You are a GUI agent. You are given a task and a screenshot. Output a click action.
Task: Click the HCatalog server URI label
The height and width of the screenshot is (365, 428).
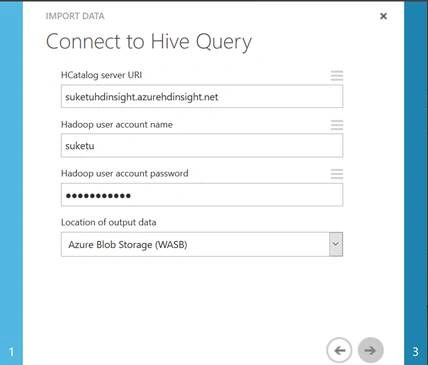[101, 75]
